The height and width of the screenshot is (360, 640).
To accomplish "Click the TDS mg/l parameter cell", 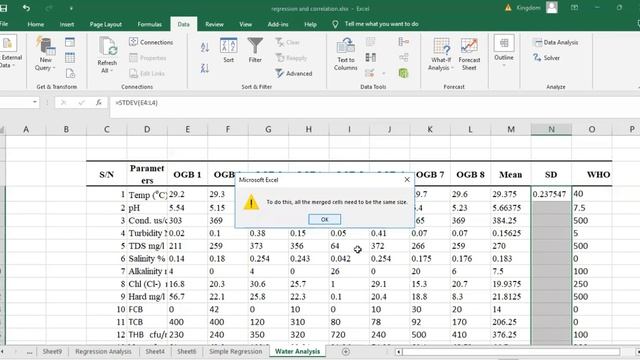I will 147,246.
